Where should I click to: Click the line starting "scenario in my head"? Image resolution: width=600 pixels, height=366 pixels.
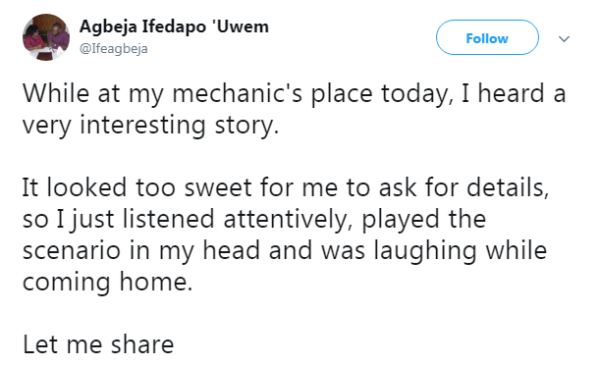(284, 251)
